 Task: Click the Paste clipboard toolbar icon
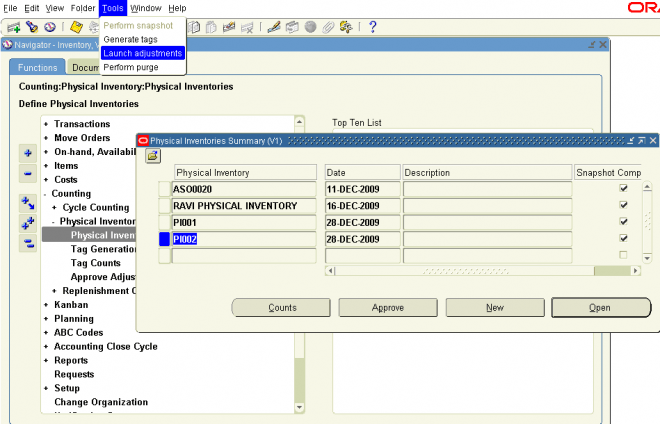pyautogui.click(x=211, y=27)
